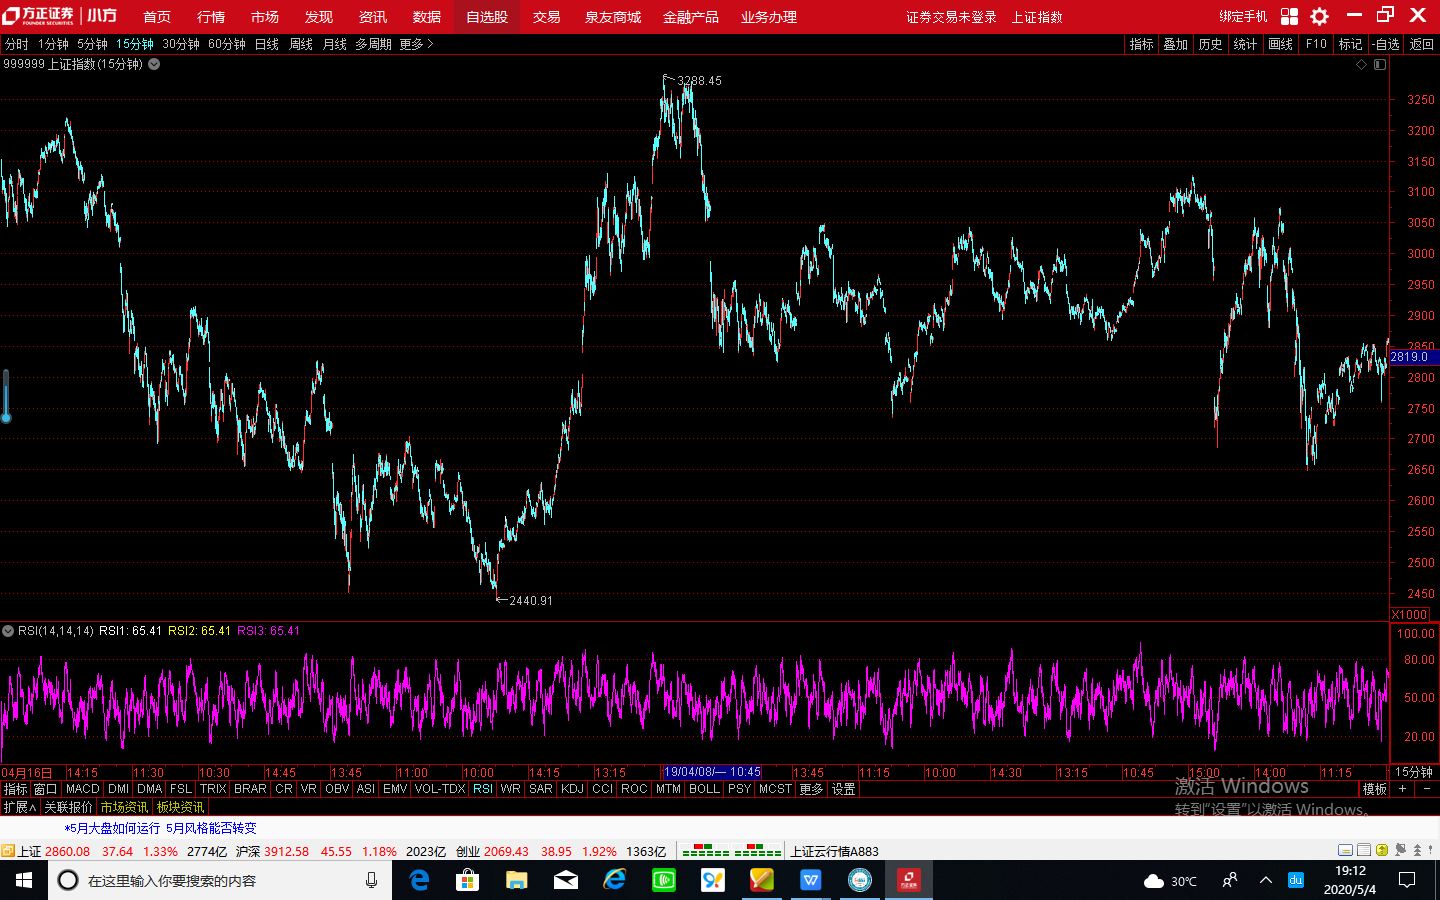Open the 市场资讯 tab
Screen dimensions: 1440x900
coord(124,807)
